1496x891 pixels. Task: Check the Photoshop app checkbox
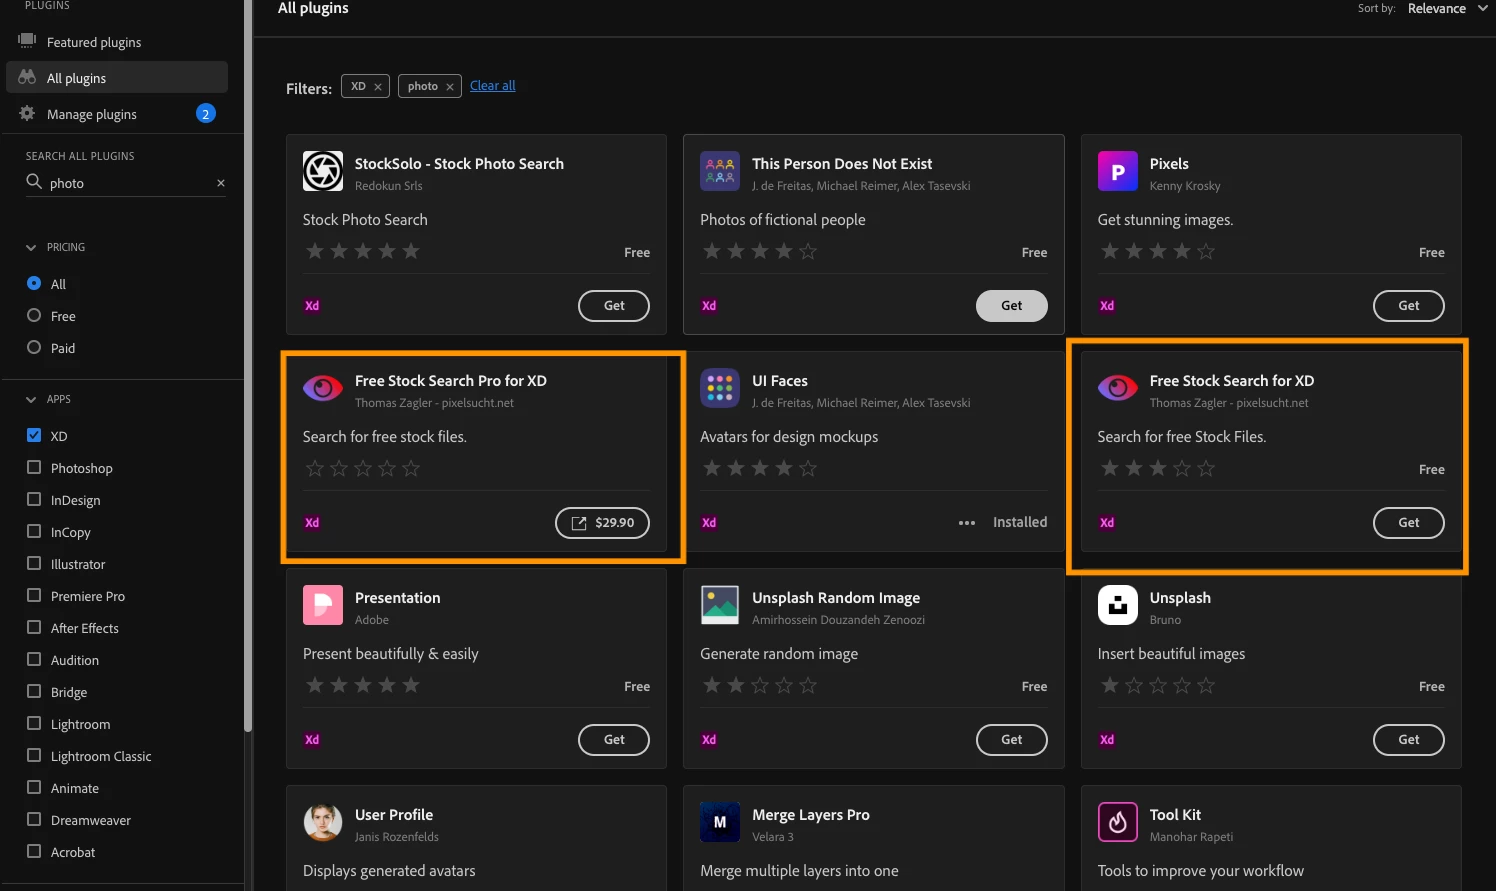(x=34, y=467)
